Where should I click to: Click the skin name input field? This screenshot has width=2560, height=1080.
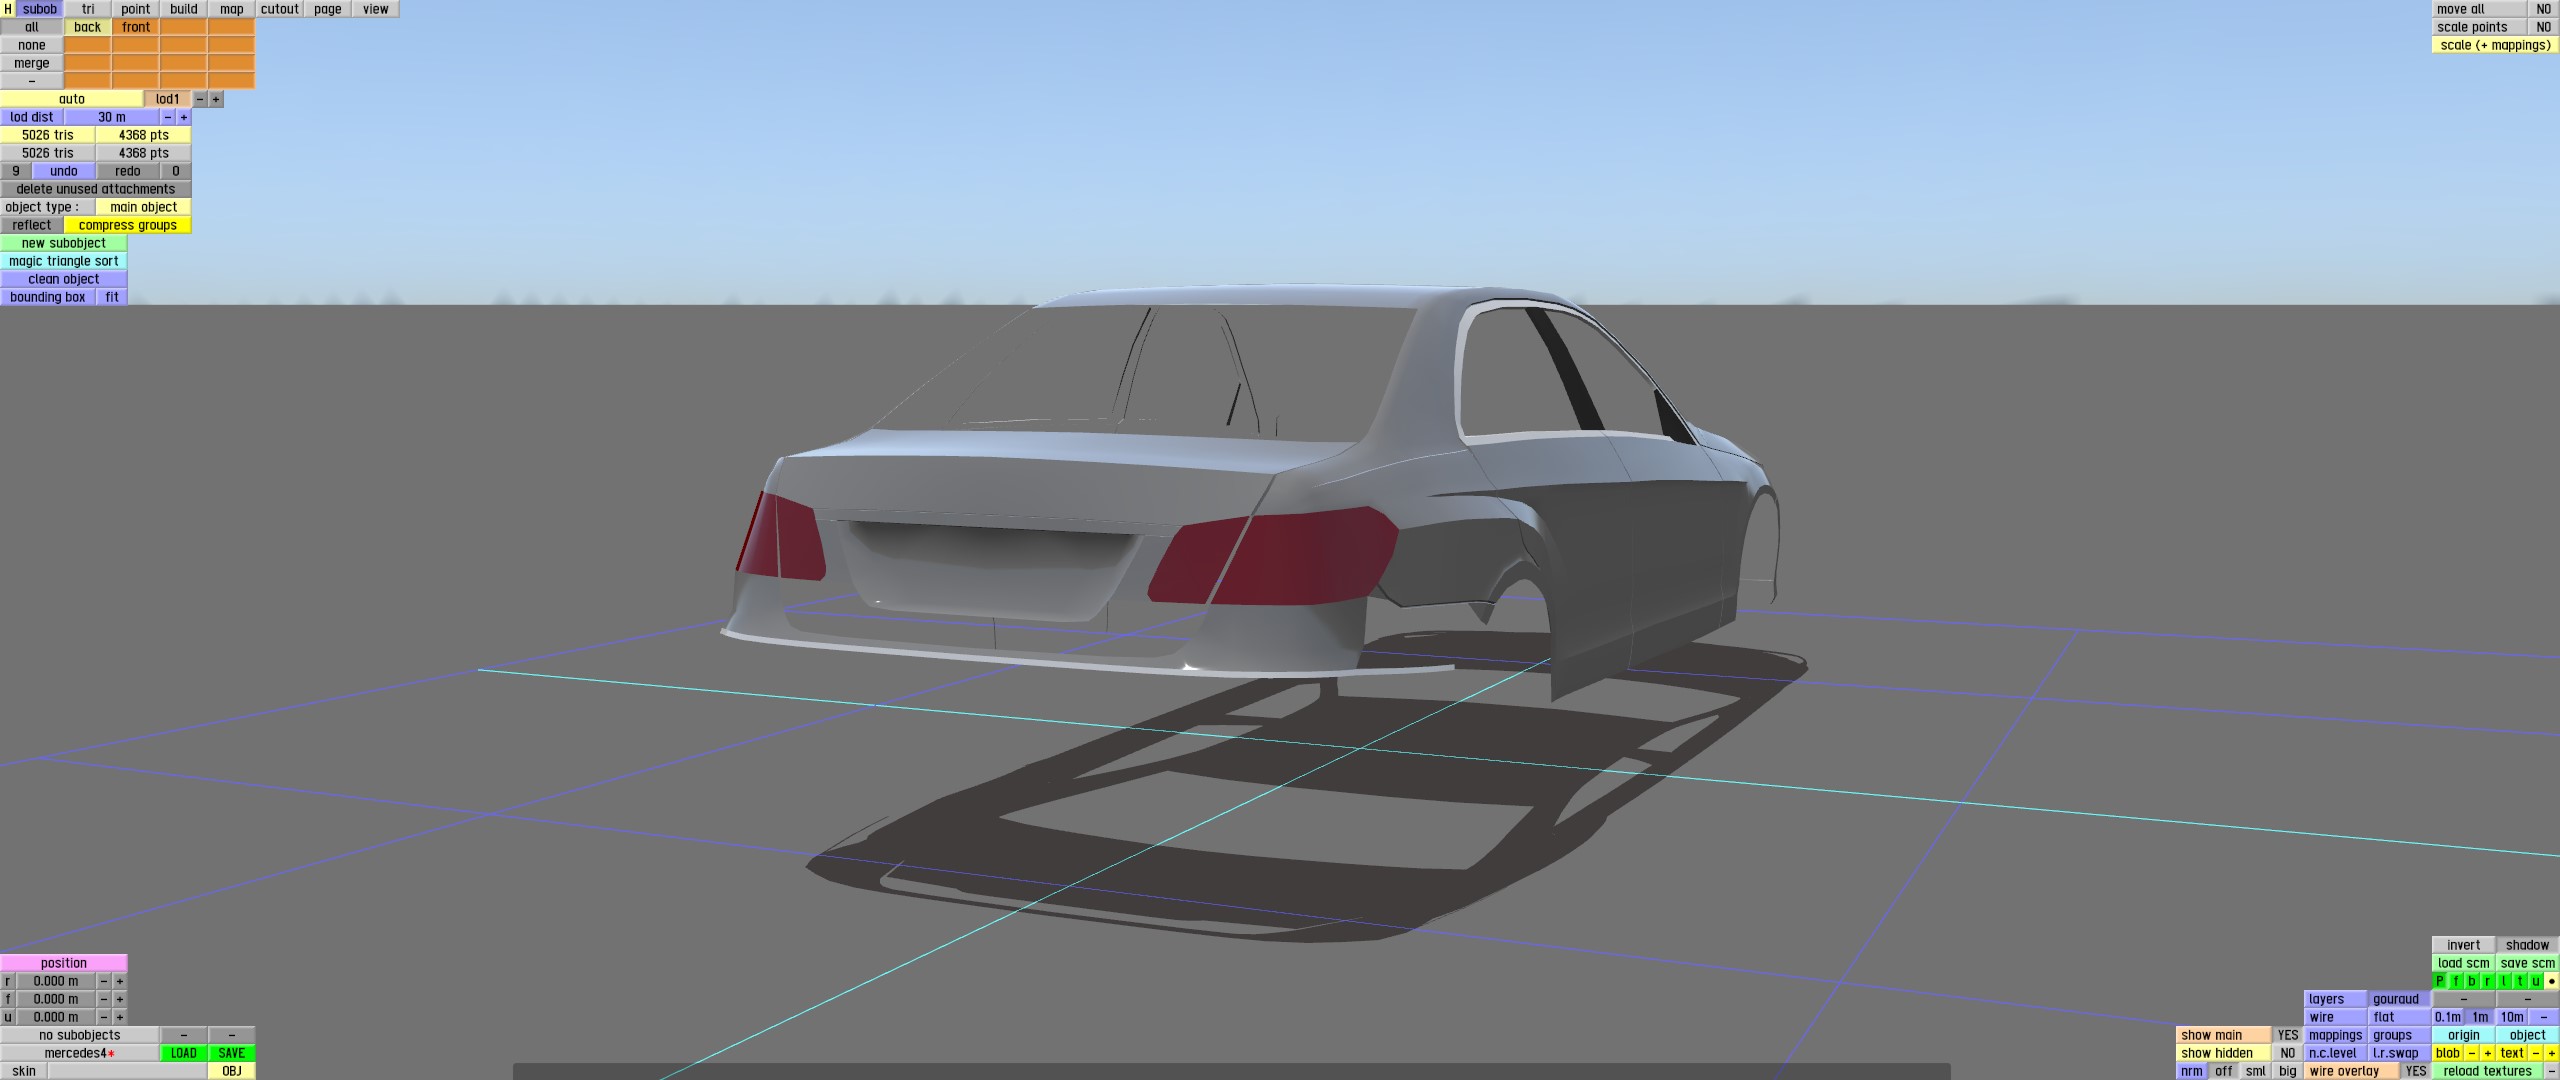(127, 1071)
